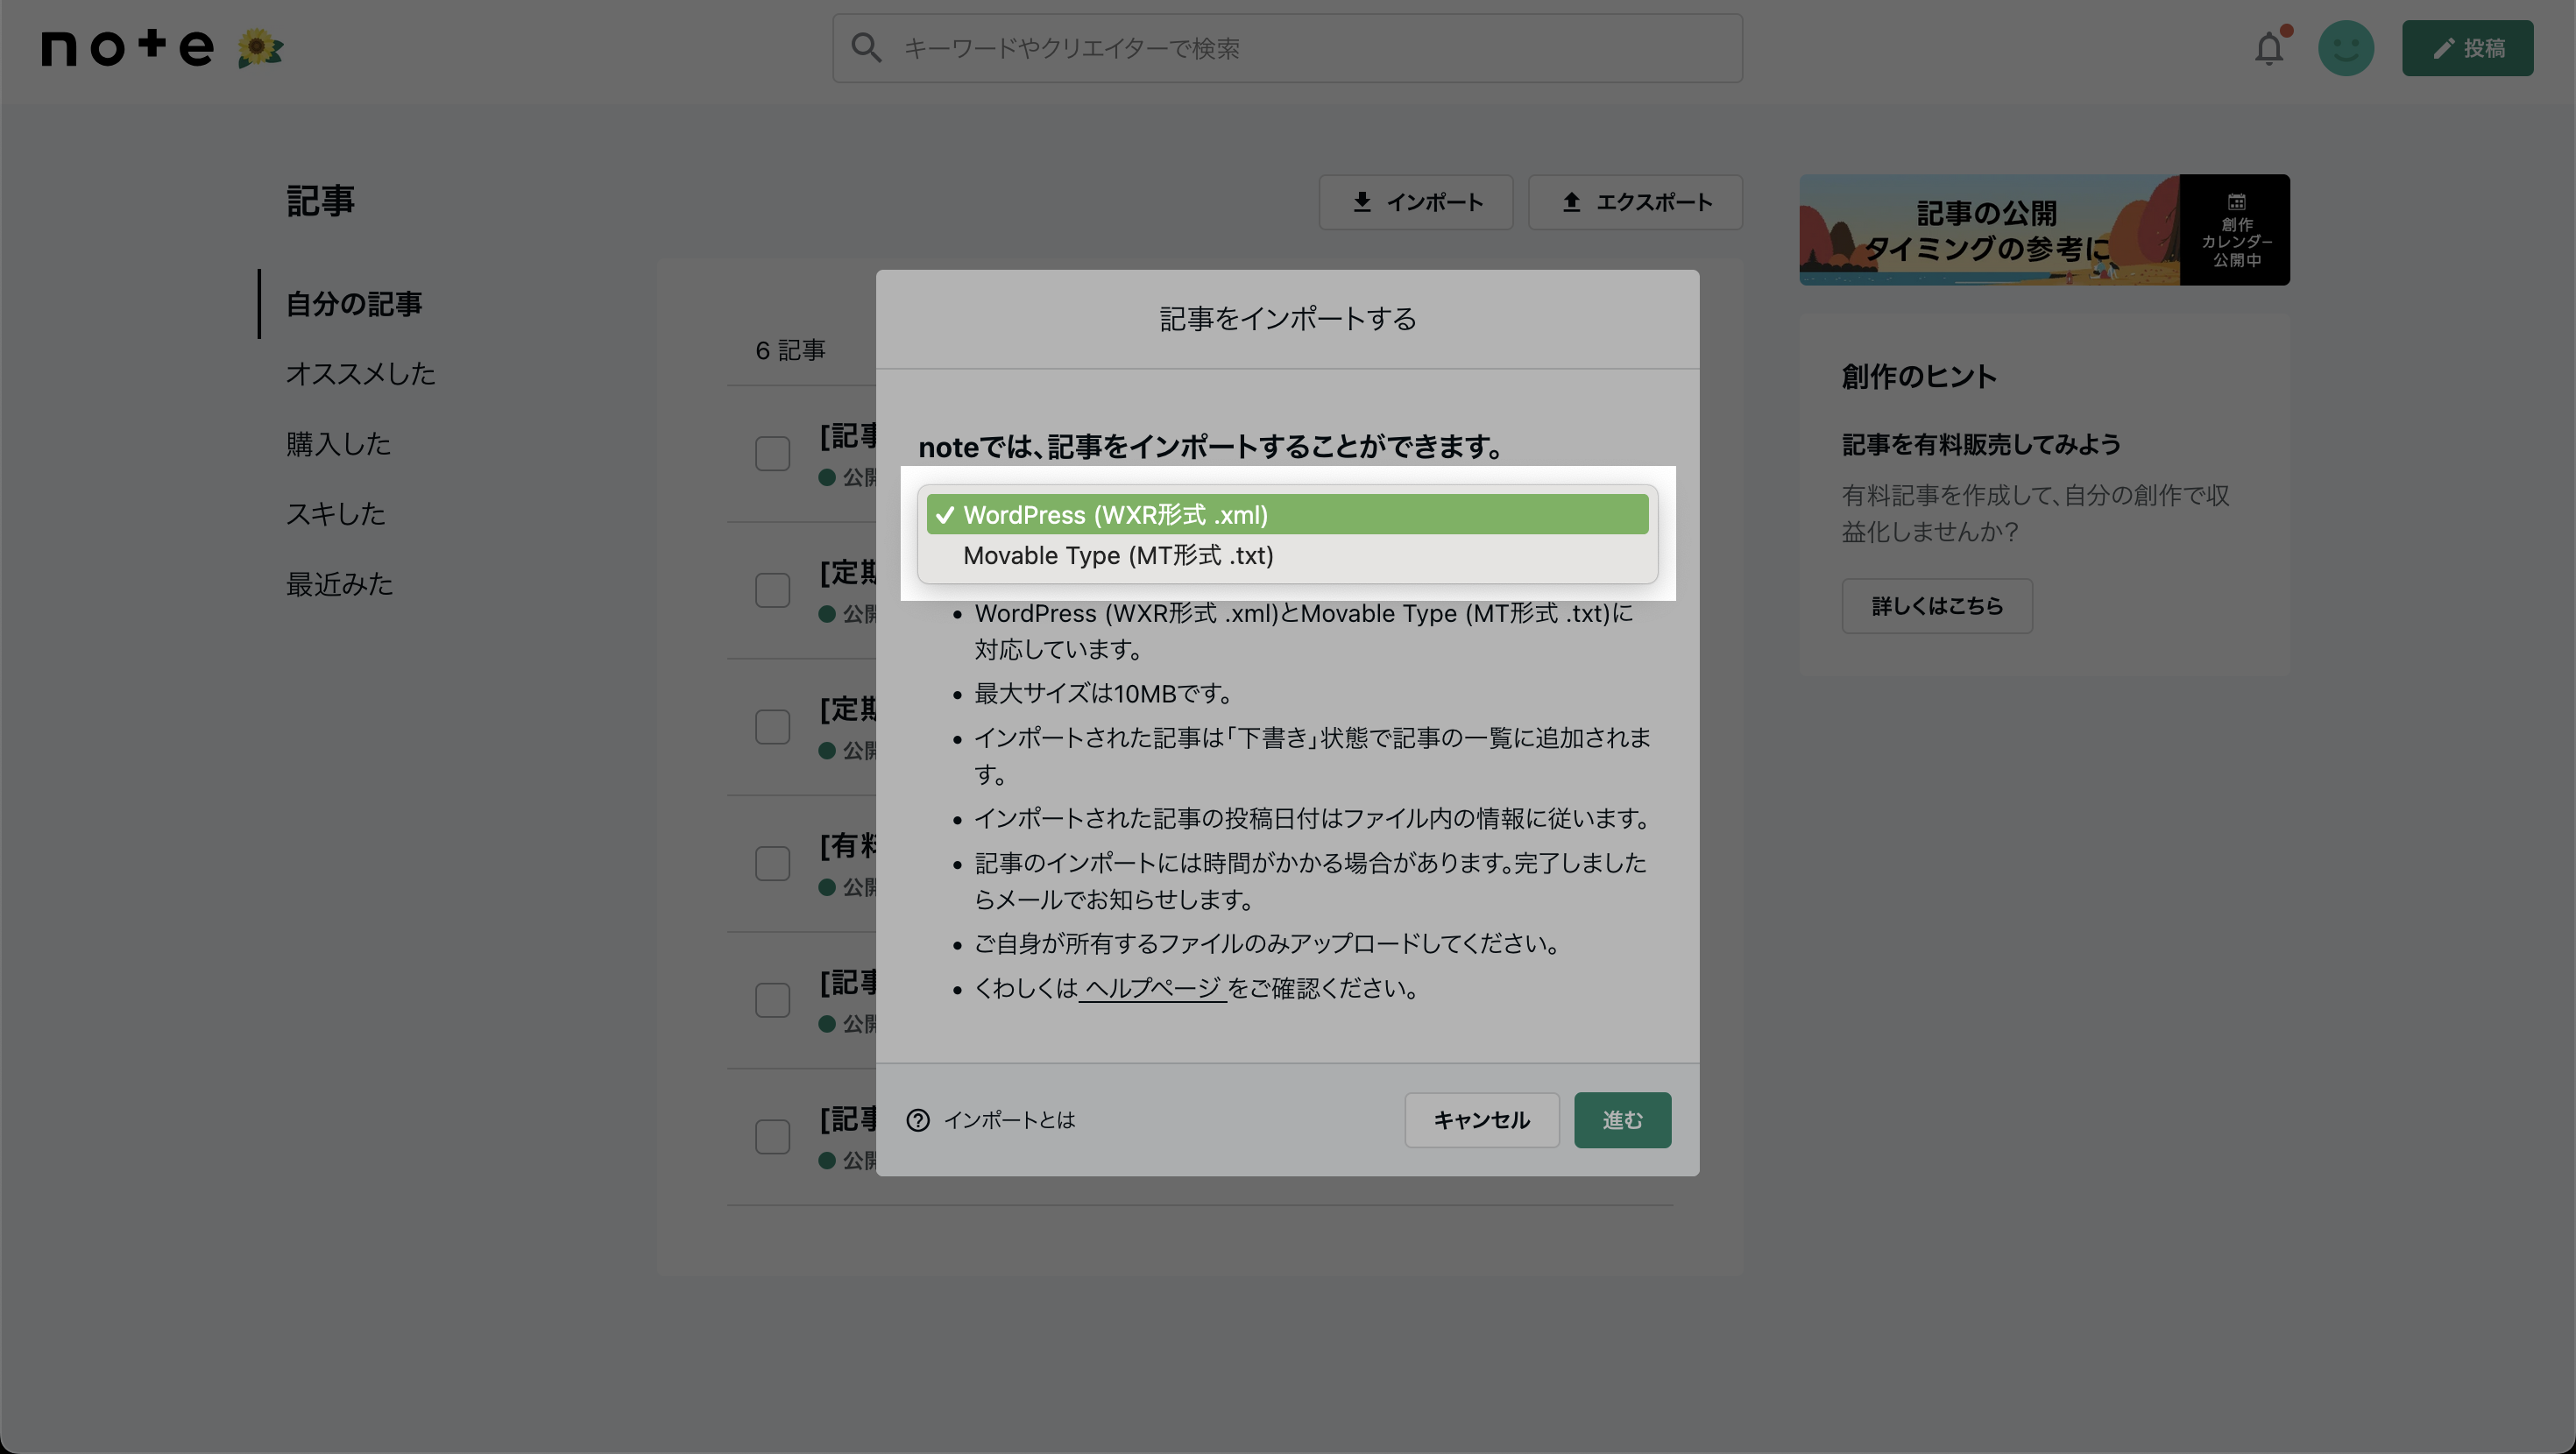The width and height of the screenshot is (2576, 1454).
Task: Tick the second article checkbox
Action: 772,590
